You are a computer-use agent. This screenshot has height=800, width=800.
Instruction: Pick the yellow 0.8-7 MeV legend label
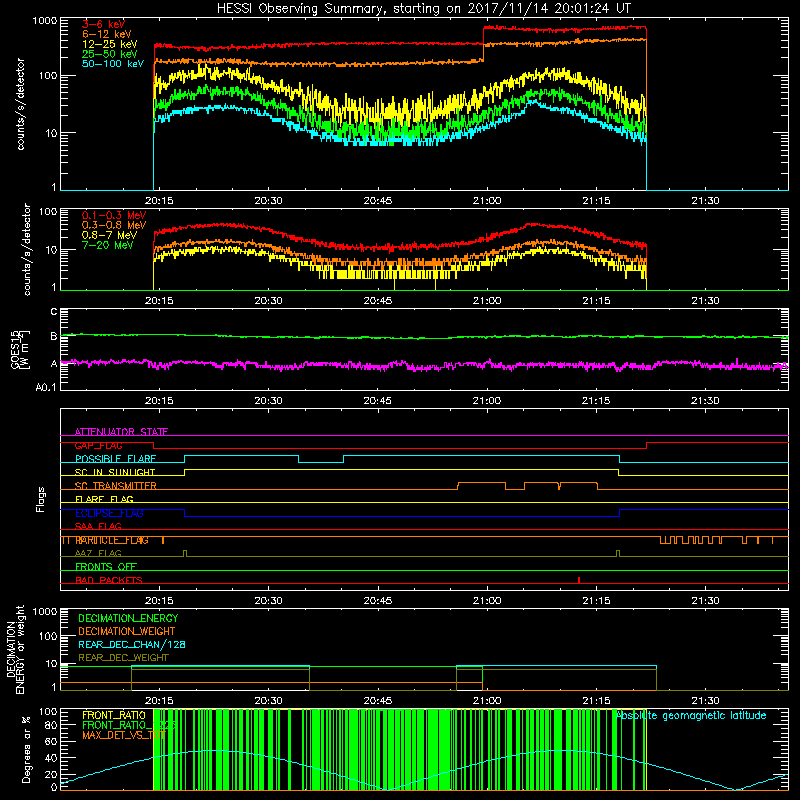click(x=109, y=235)
